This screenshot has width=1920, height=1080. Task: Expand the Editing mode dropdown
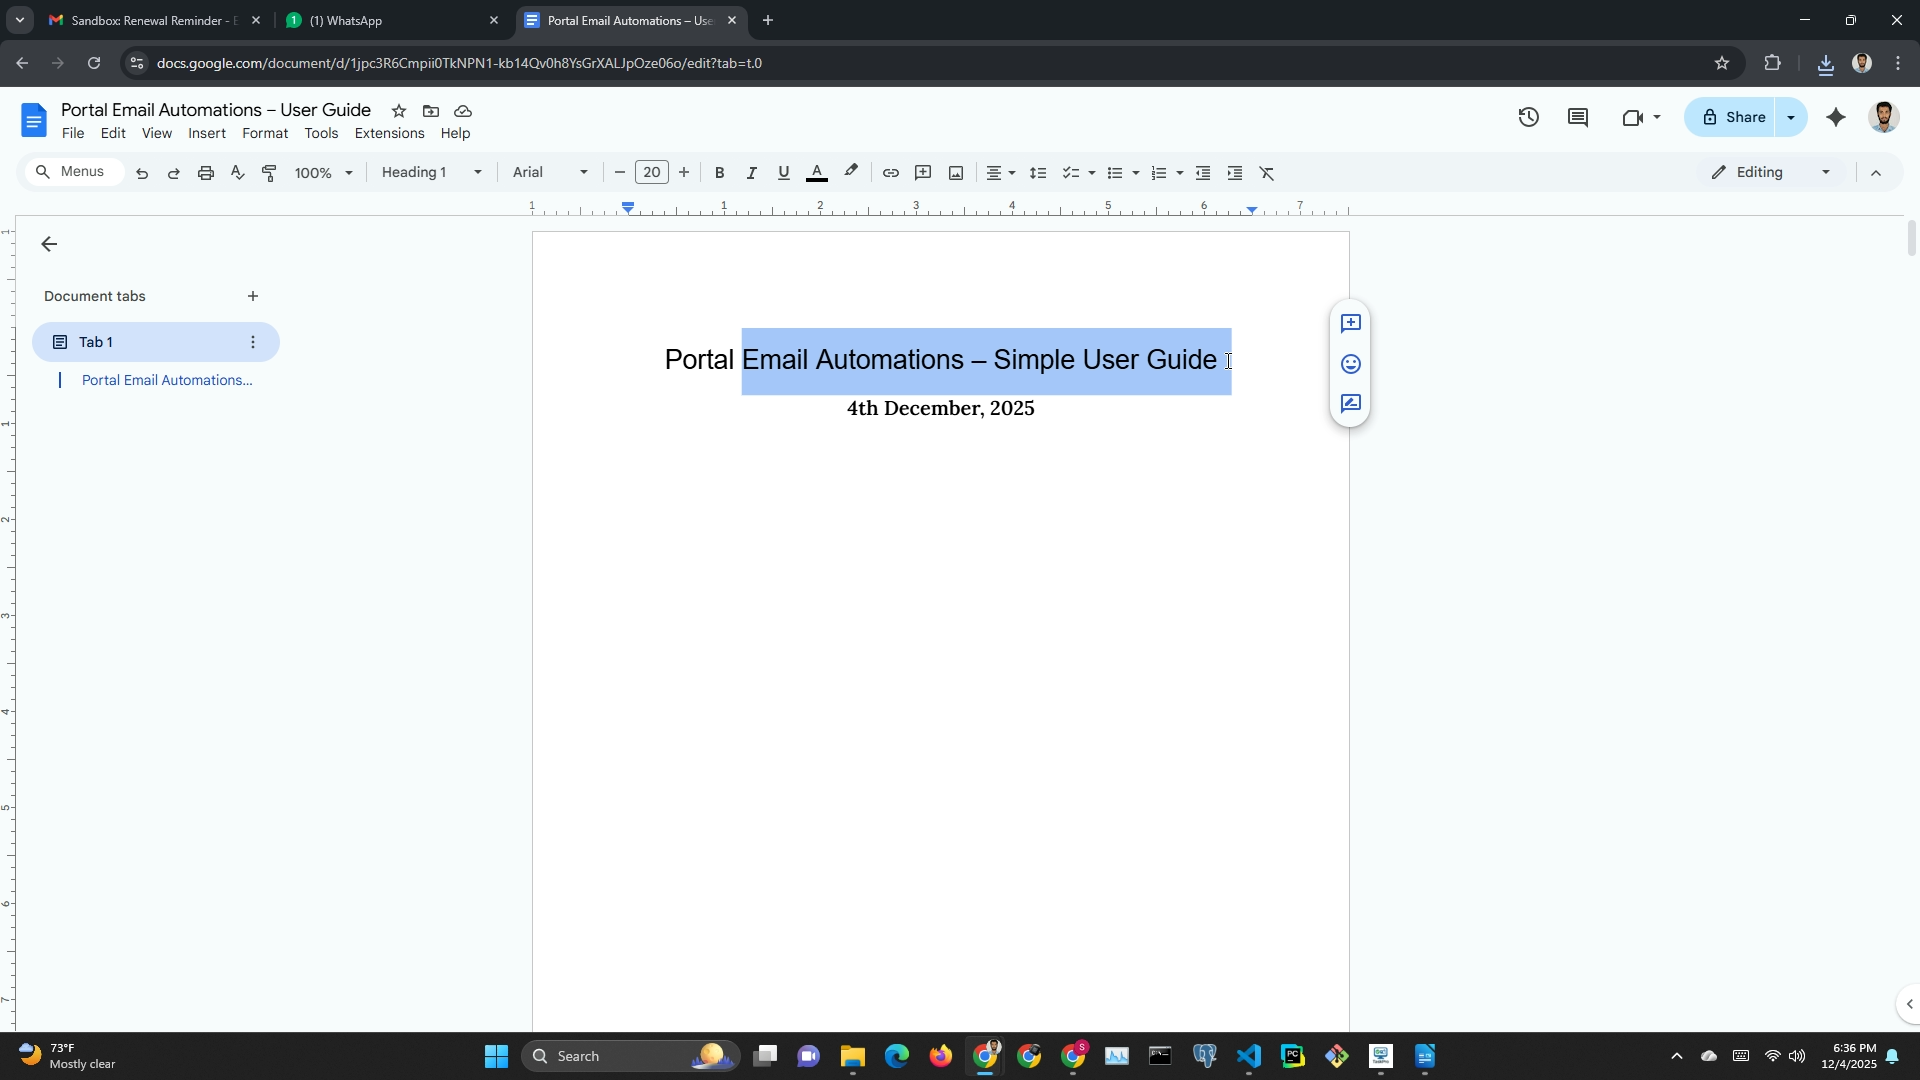click(x=1771, y=173)
